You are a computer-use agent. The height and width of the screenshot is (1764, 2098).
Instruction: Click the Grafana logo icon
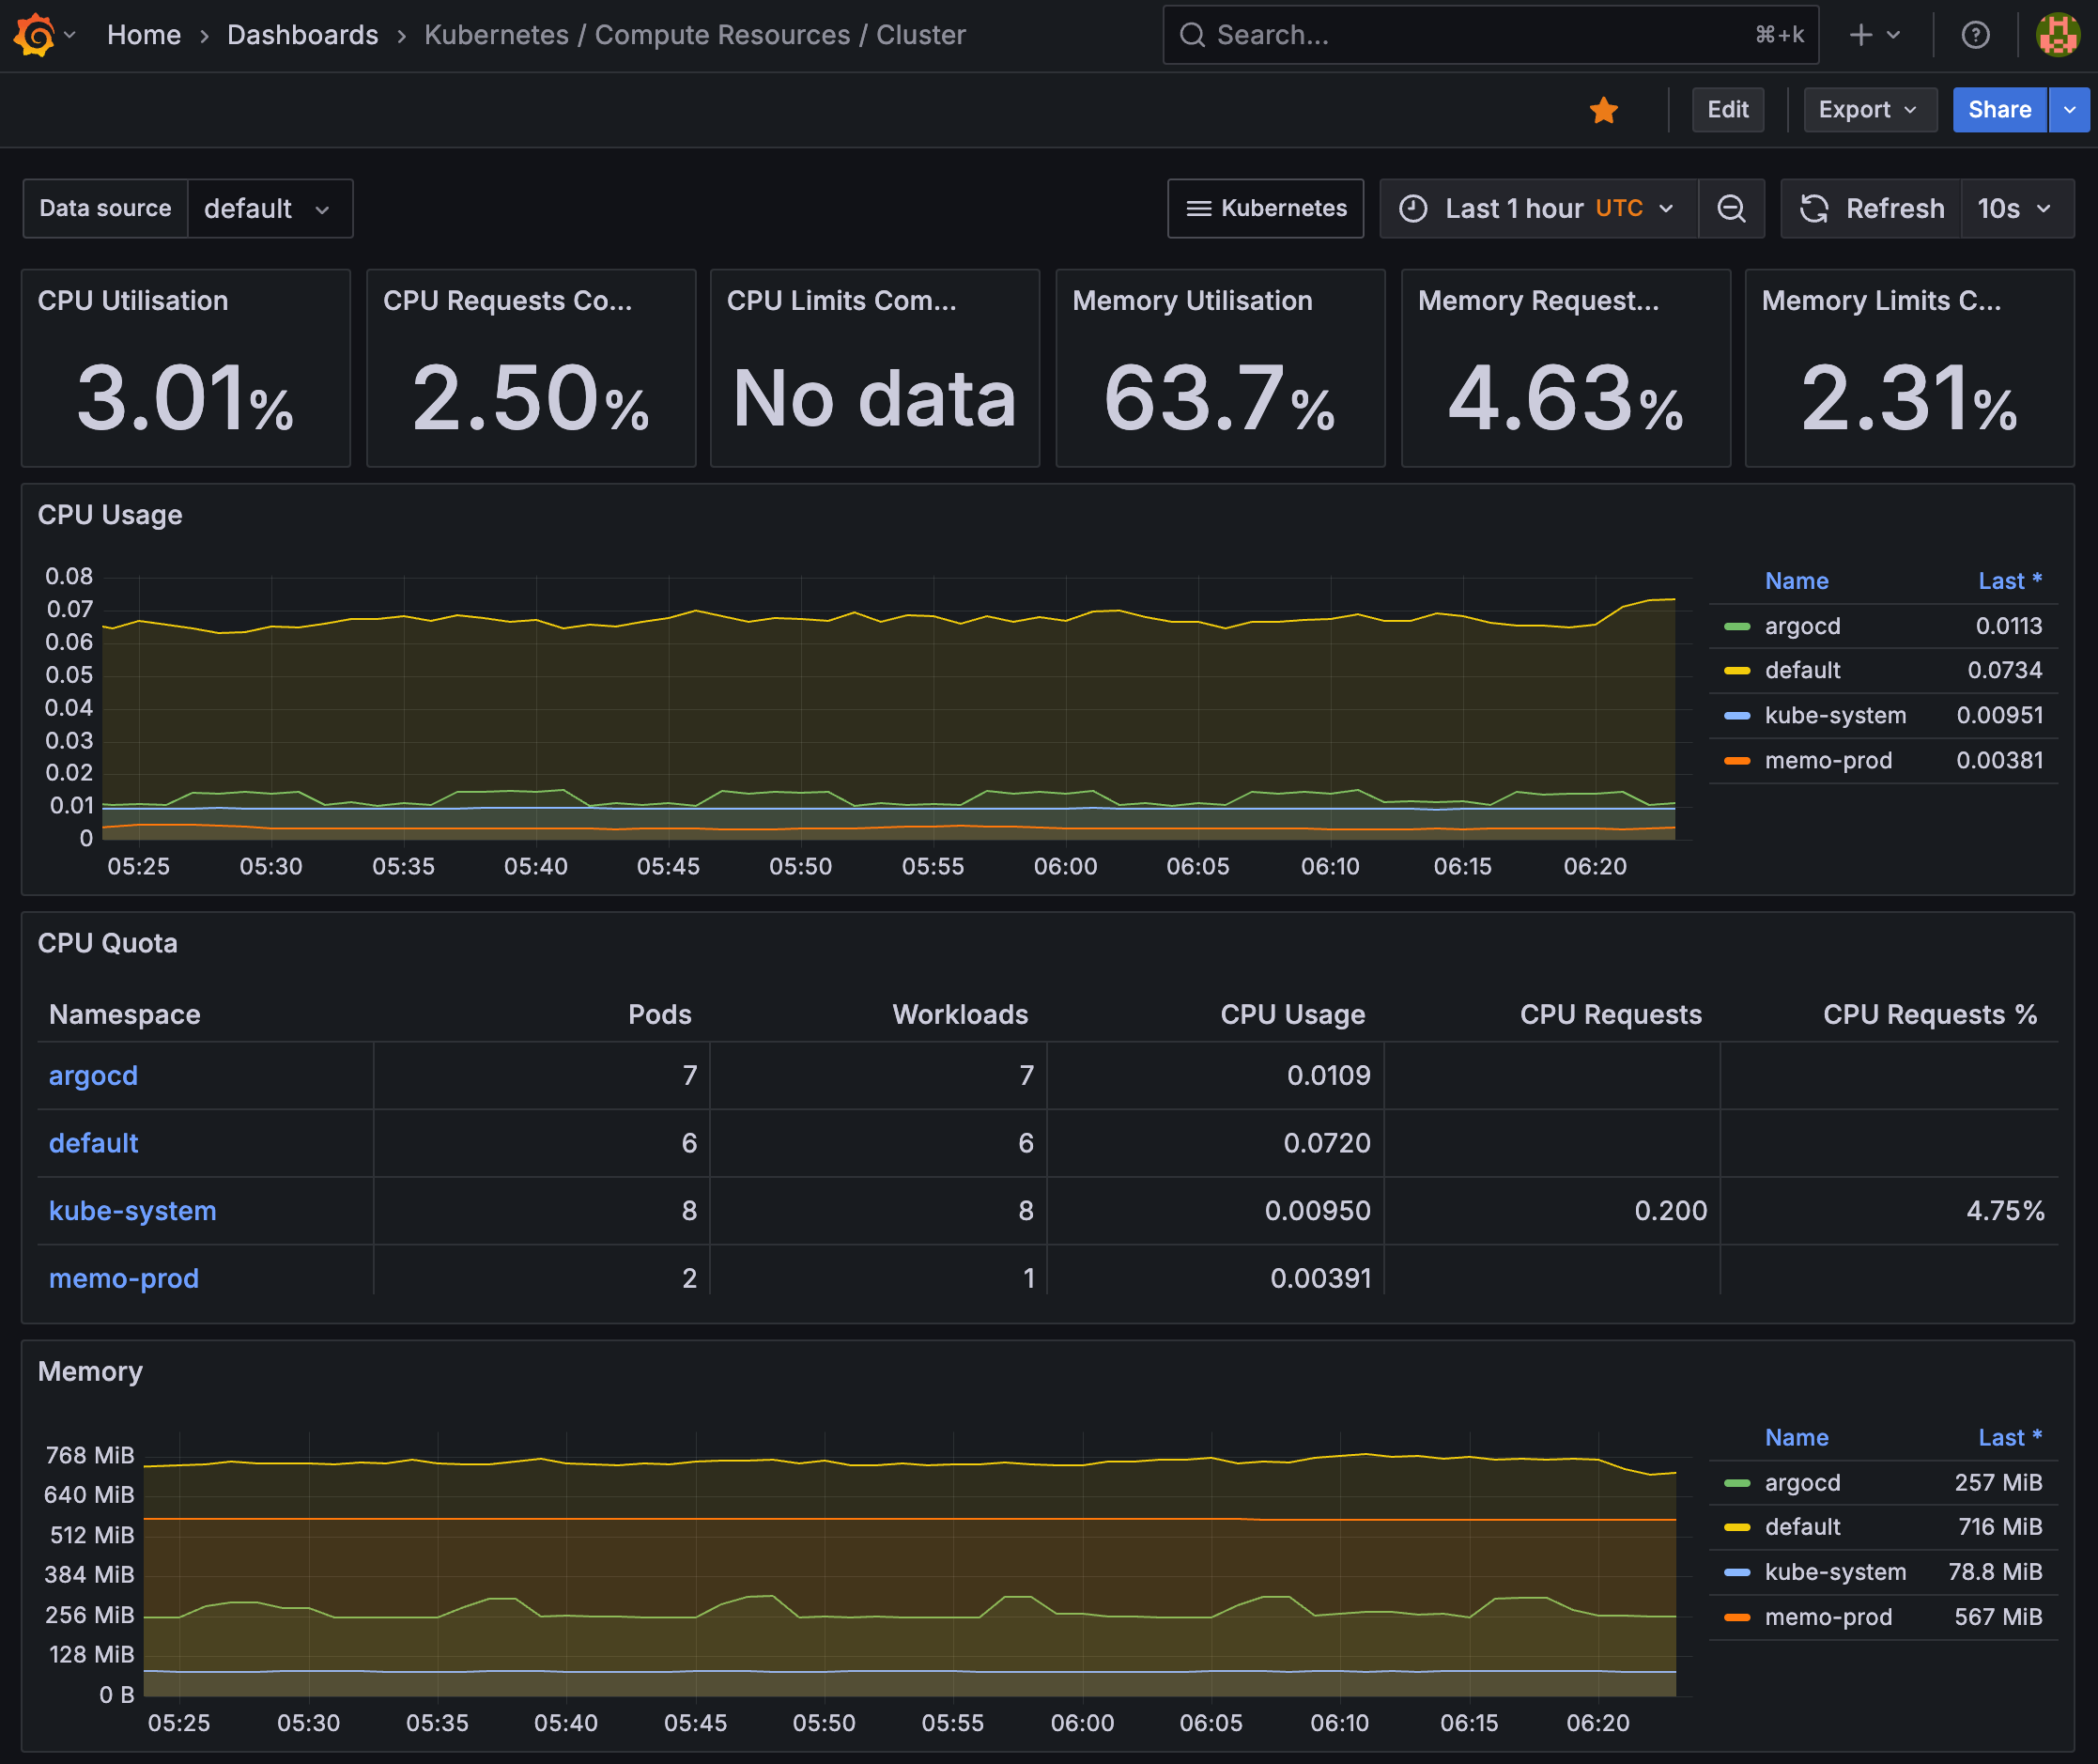pos(34,35)
